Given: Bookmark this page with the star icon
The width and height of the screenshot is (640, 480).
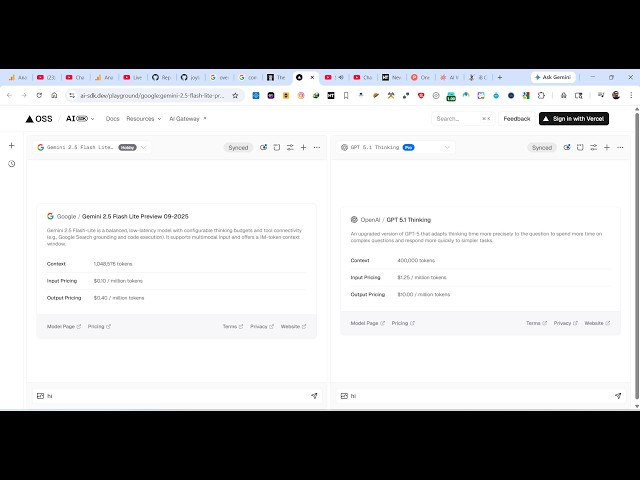Looking at the screenshot, I should (235, 96).
